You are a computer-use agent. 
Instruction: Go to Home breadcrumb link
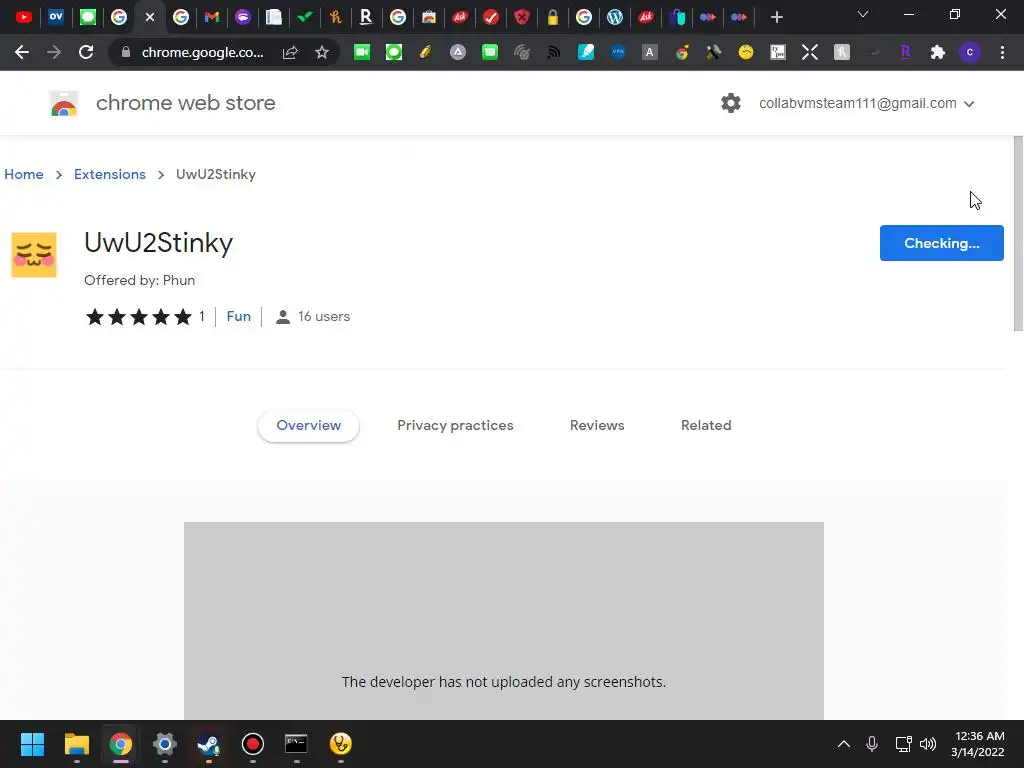point(24,174)
